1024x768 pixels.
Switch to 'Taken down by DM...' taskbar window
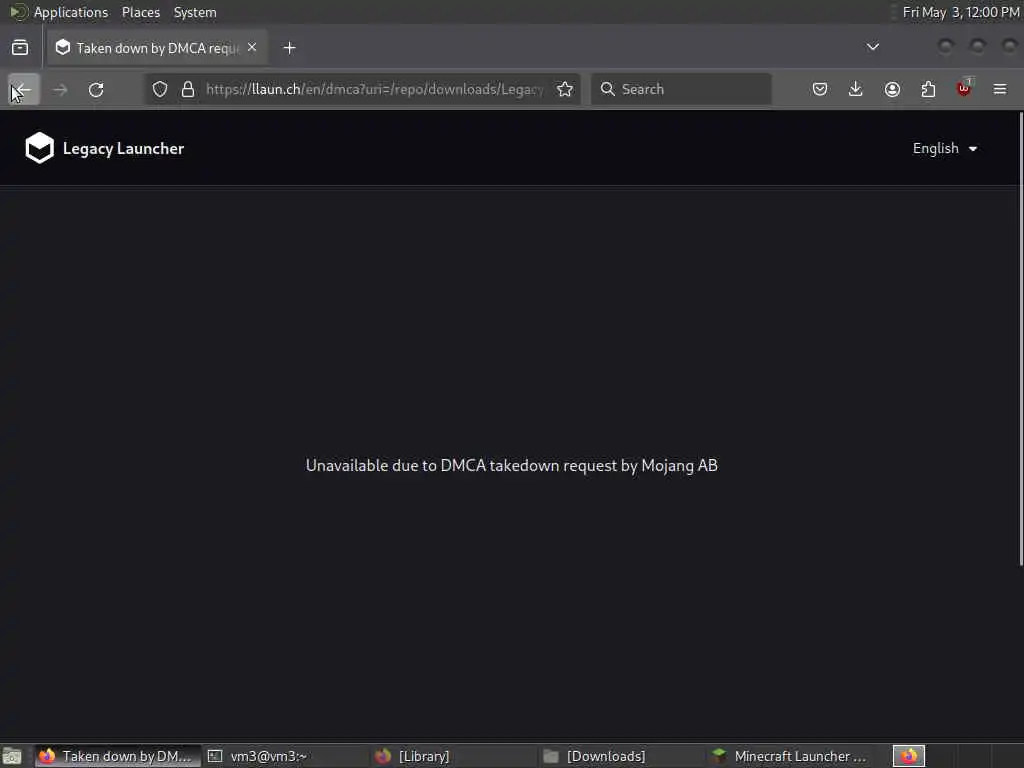click(x=118, y=756)
